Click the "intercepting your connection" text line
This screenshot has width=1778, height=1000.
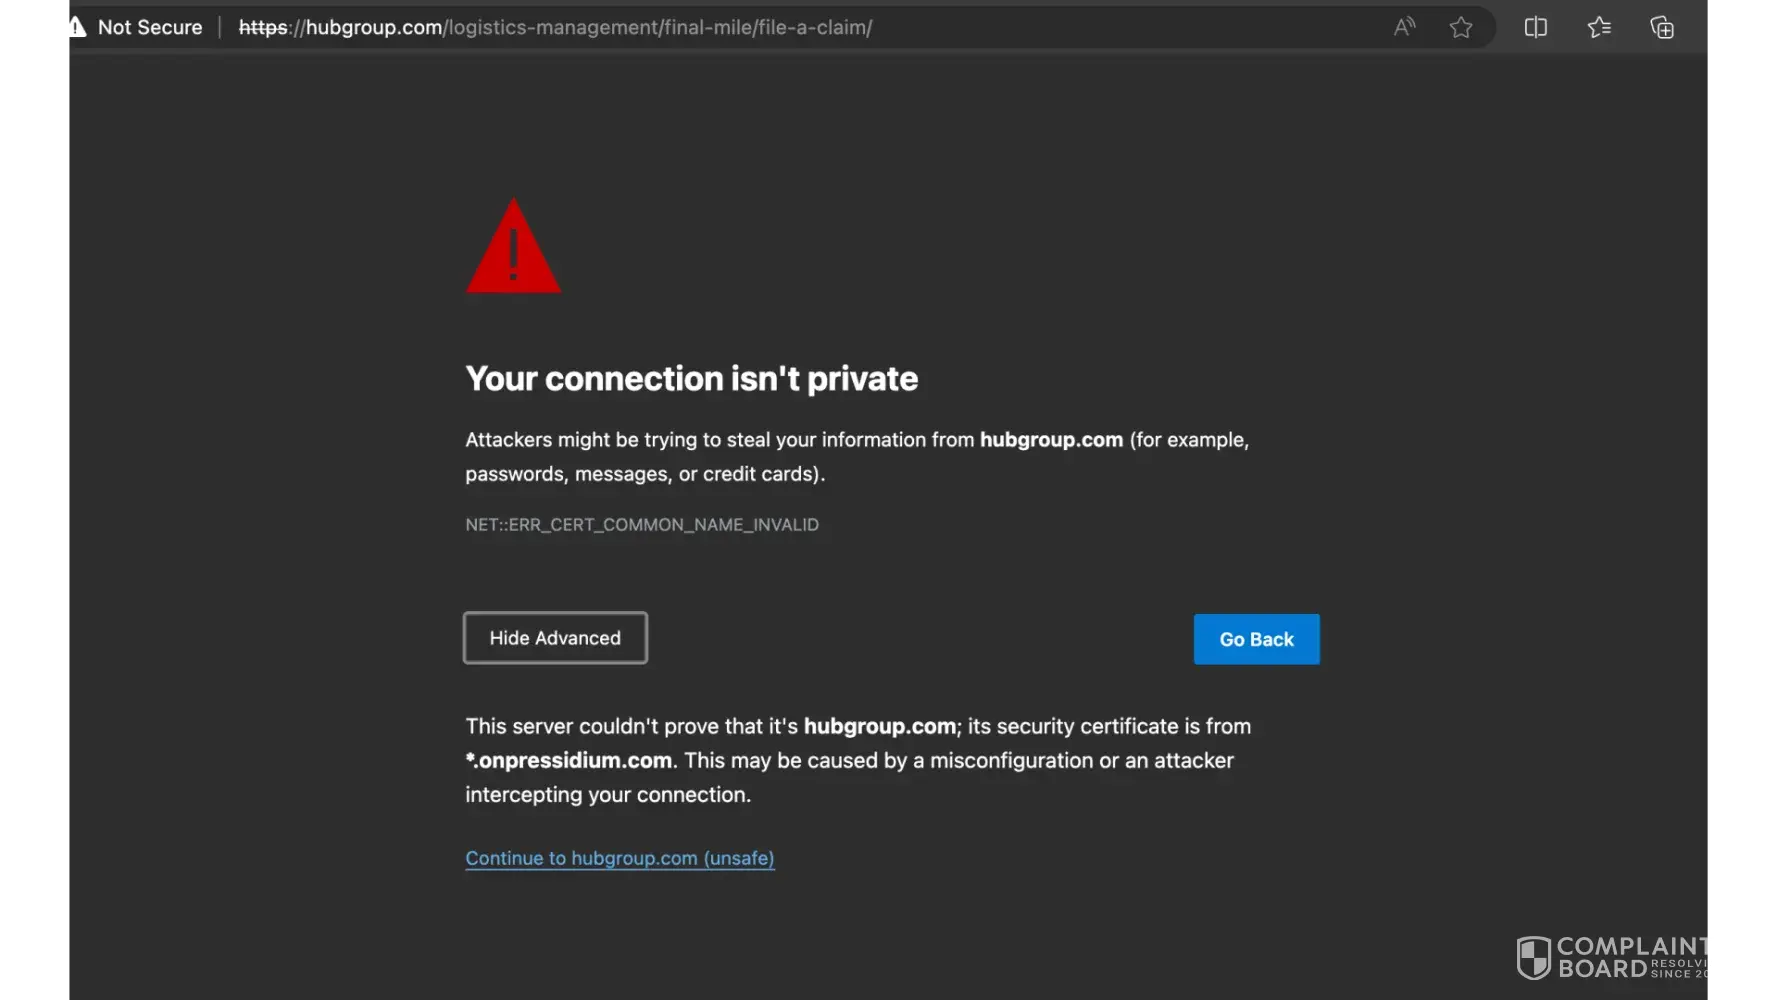[x=607, y=795]
